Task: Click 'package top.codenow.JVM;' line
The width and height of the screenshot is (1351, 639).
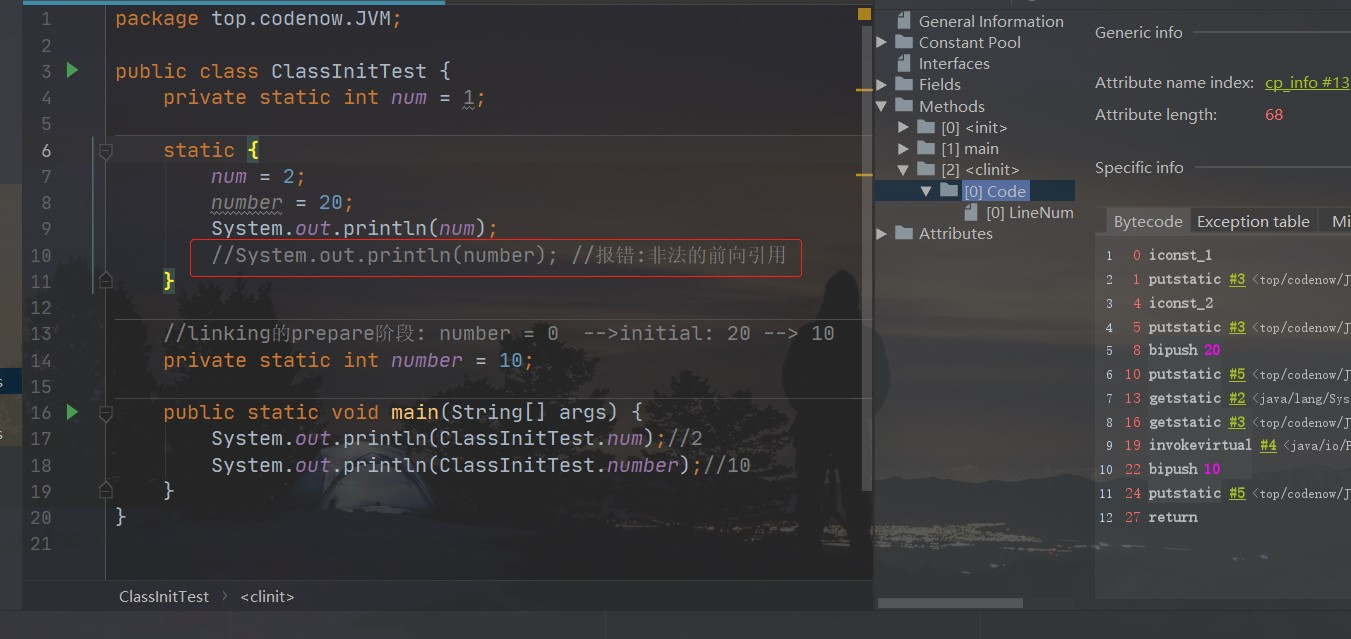Action: pos(258,19)
